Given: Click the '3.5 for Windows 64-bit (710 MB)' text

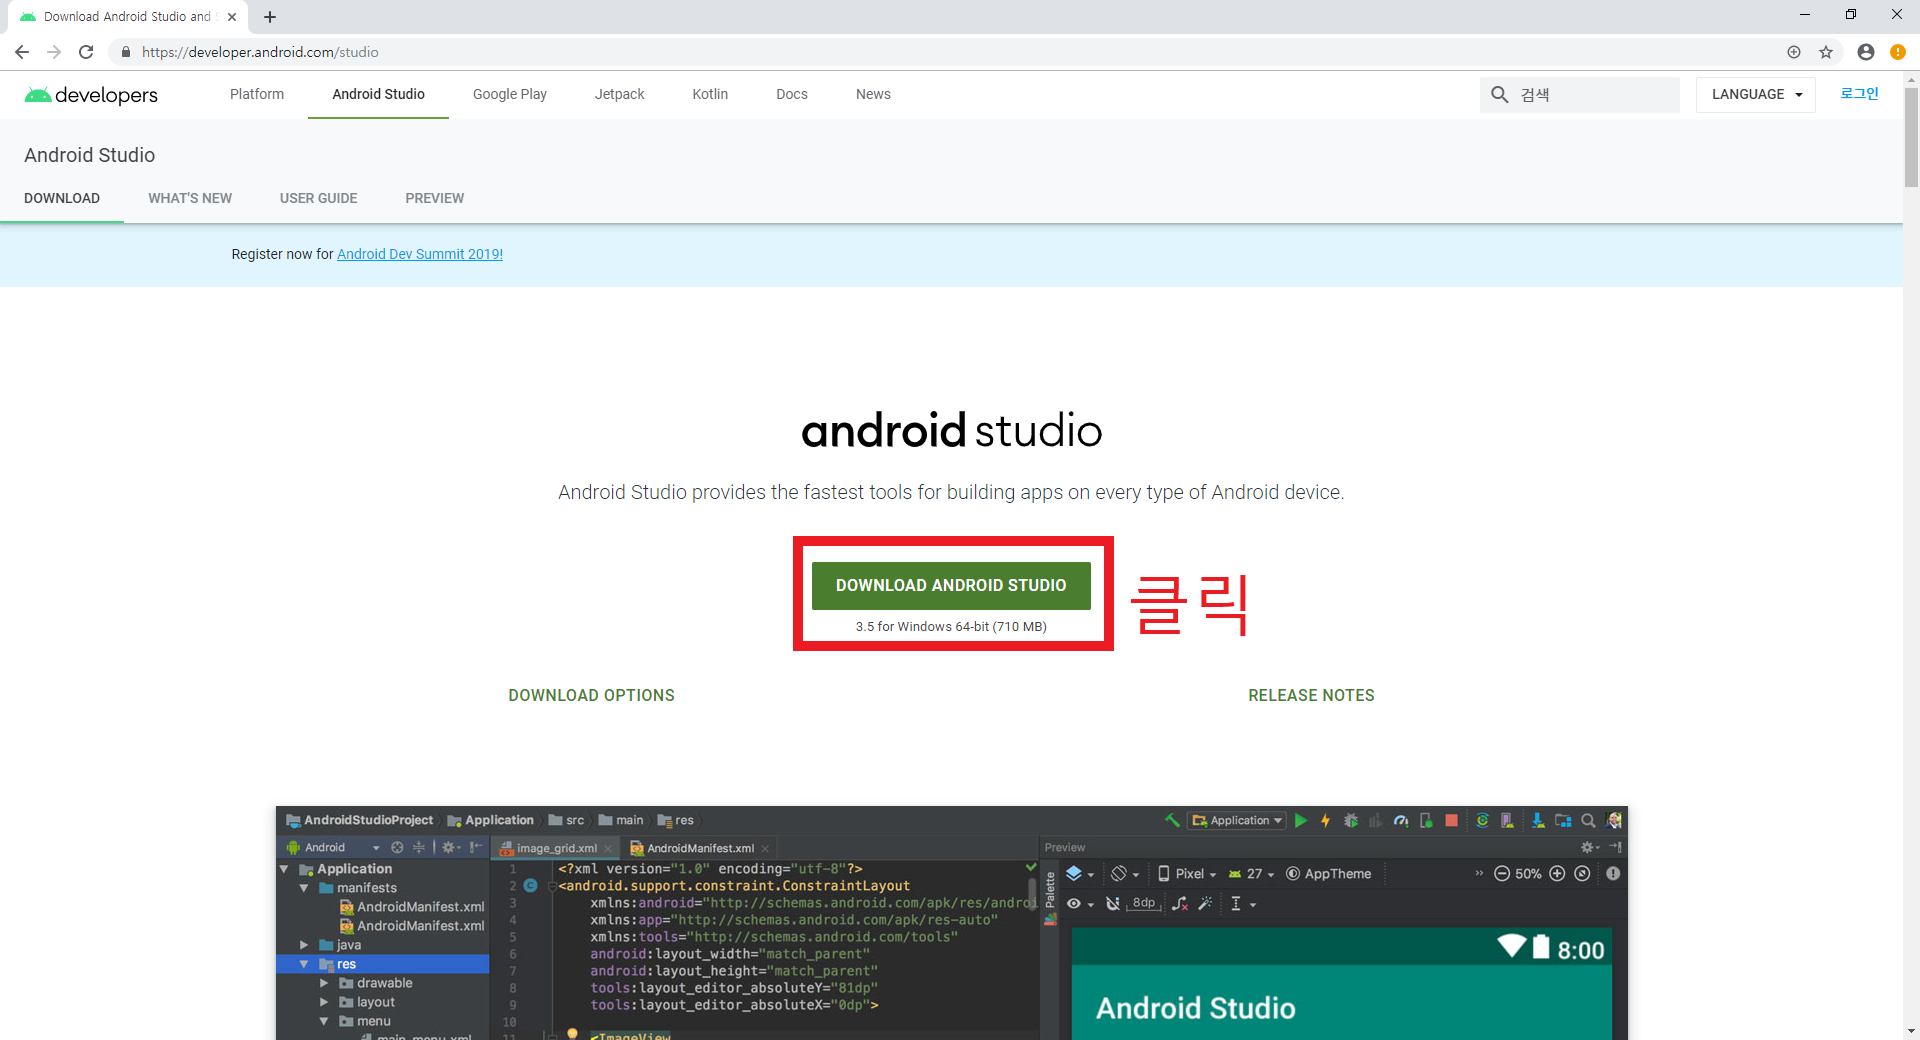Looking at the screenshot, I should click(x=951, y=627).
